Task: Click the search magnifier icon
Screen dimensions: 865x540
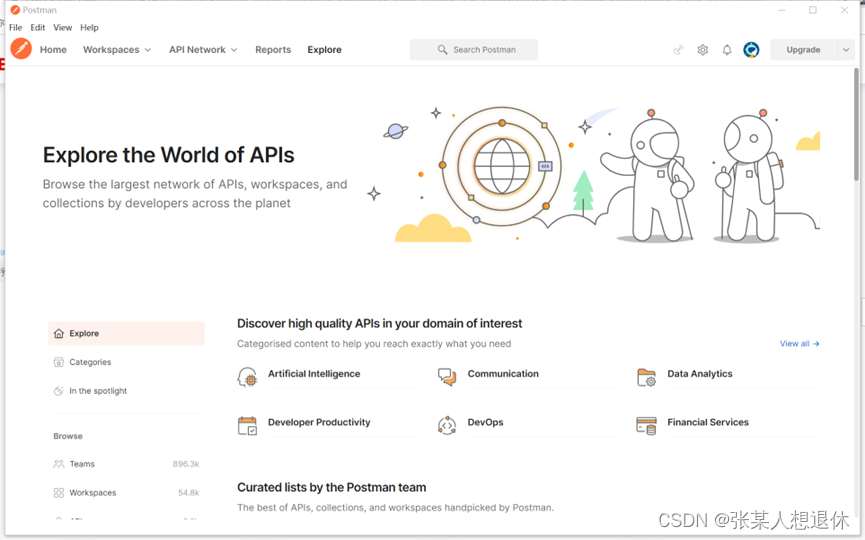Action: pyautogui.click(x=442, y=50)
